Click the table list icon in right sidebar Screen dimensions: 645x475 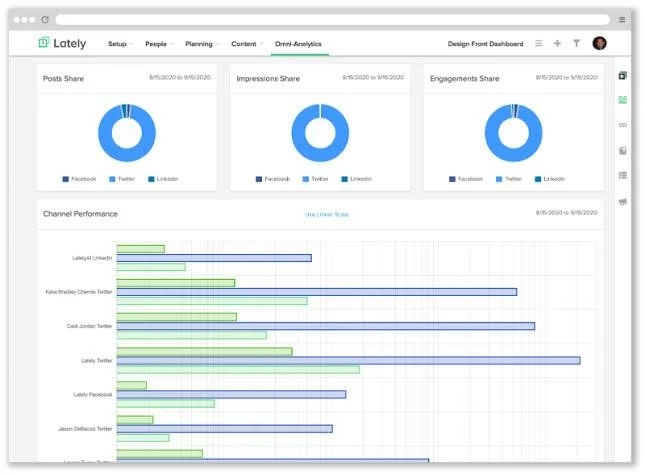click(623, 176)
